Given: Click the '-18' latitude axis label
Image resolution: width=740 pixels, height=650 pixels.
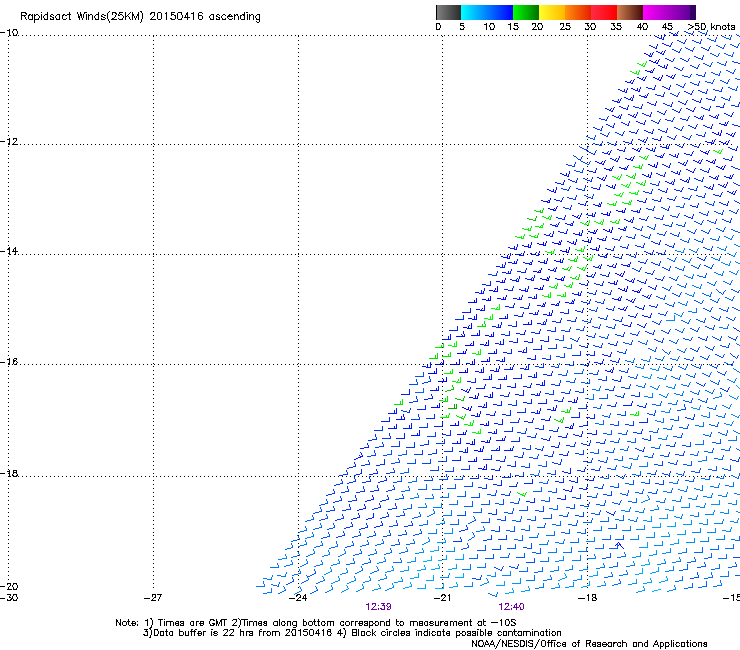Looking at the screenshot, I should 9,473.
